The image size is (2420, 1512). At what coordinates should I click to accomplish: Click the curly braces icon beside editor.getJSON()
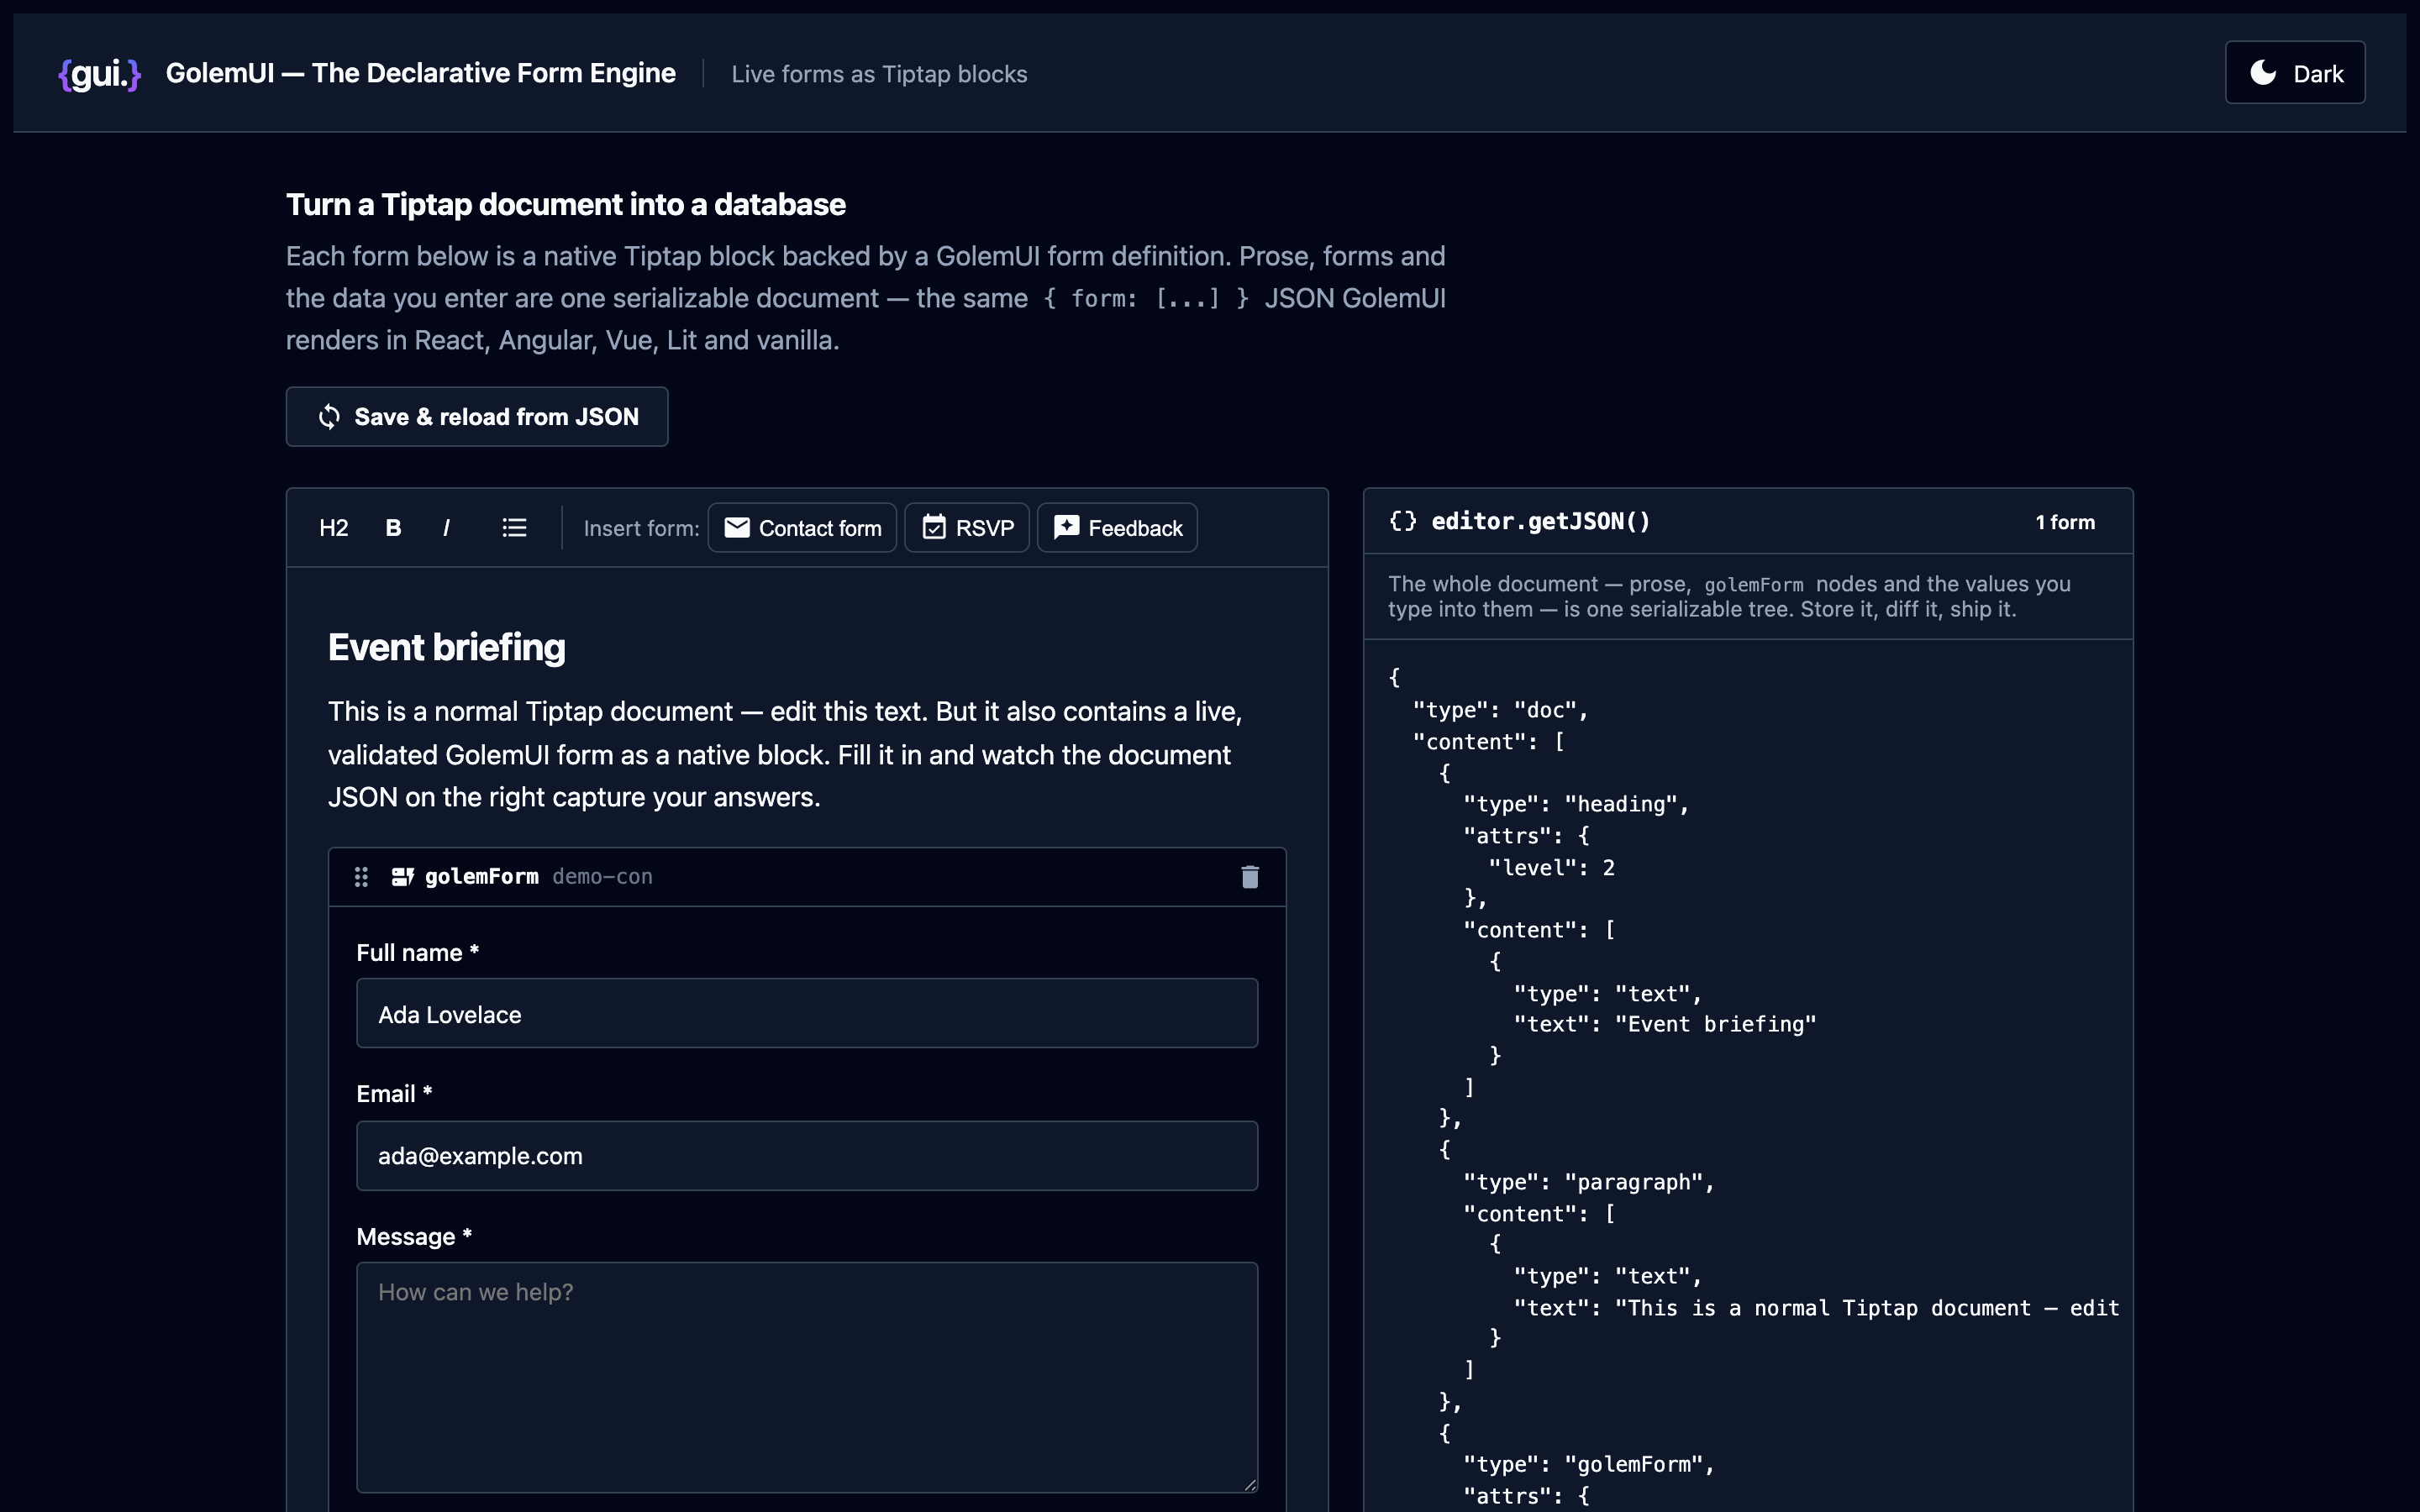click(x=1403, y=521)
